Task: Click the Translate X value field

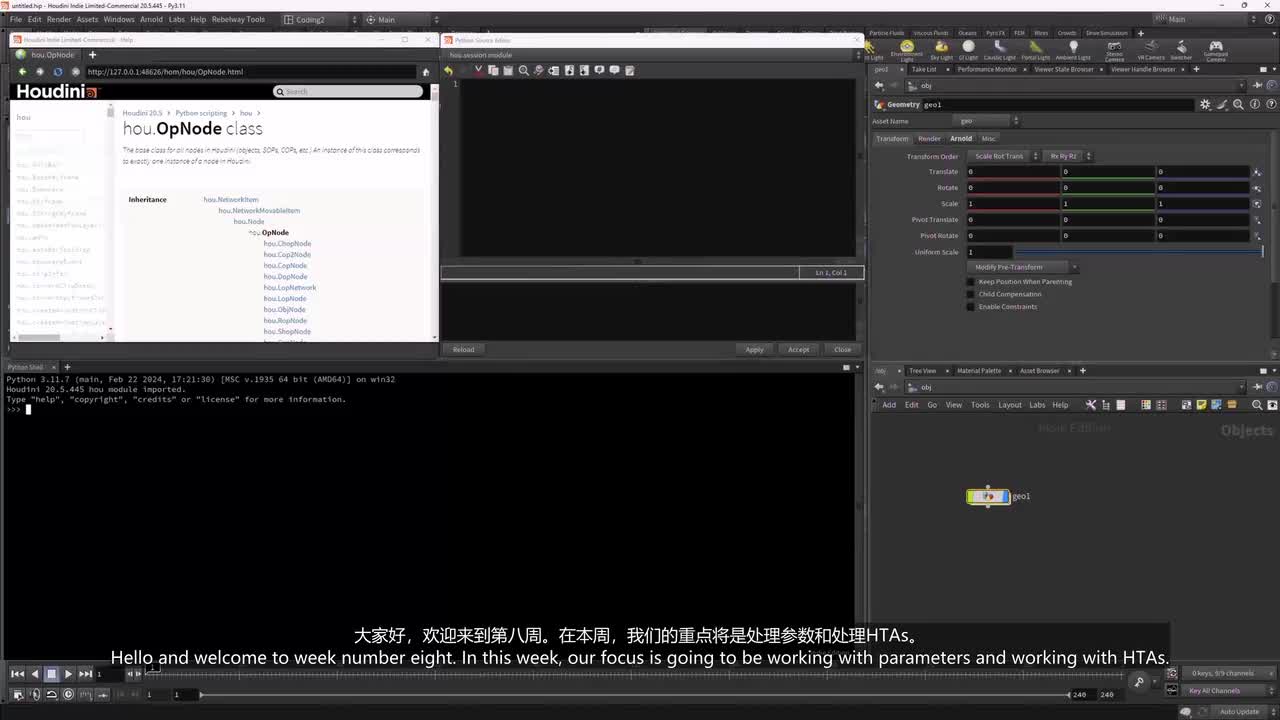Action: pos(1012,172)
